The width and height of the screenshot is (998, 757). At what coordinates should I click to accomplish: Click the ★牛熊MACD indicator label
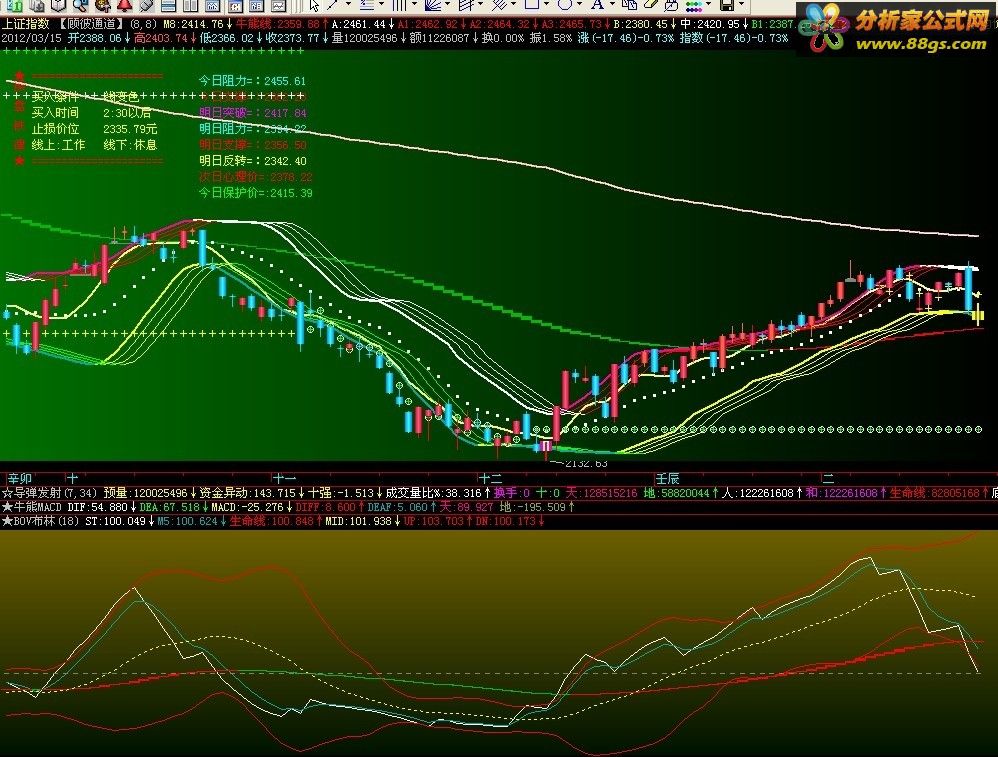32,507
